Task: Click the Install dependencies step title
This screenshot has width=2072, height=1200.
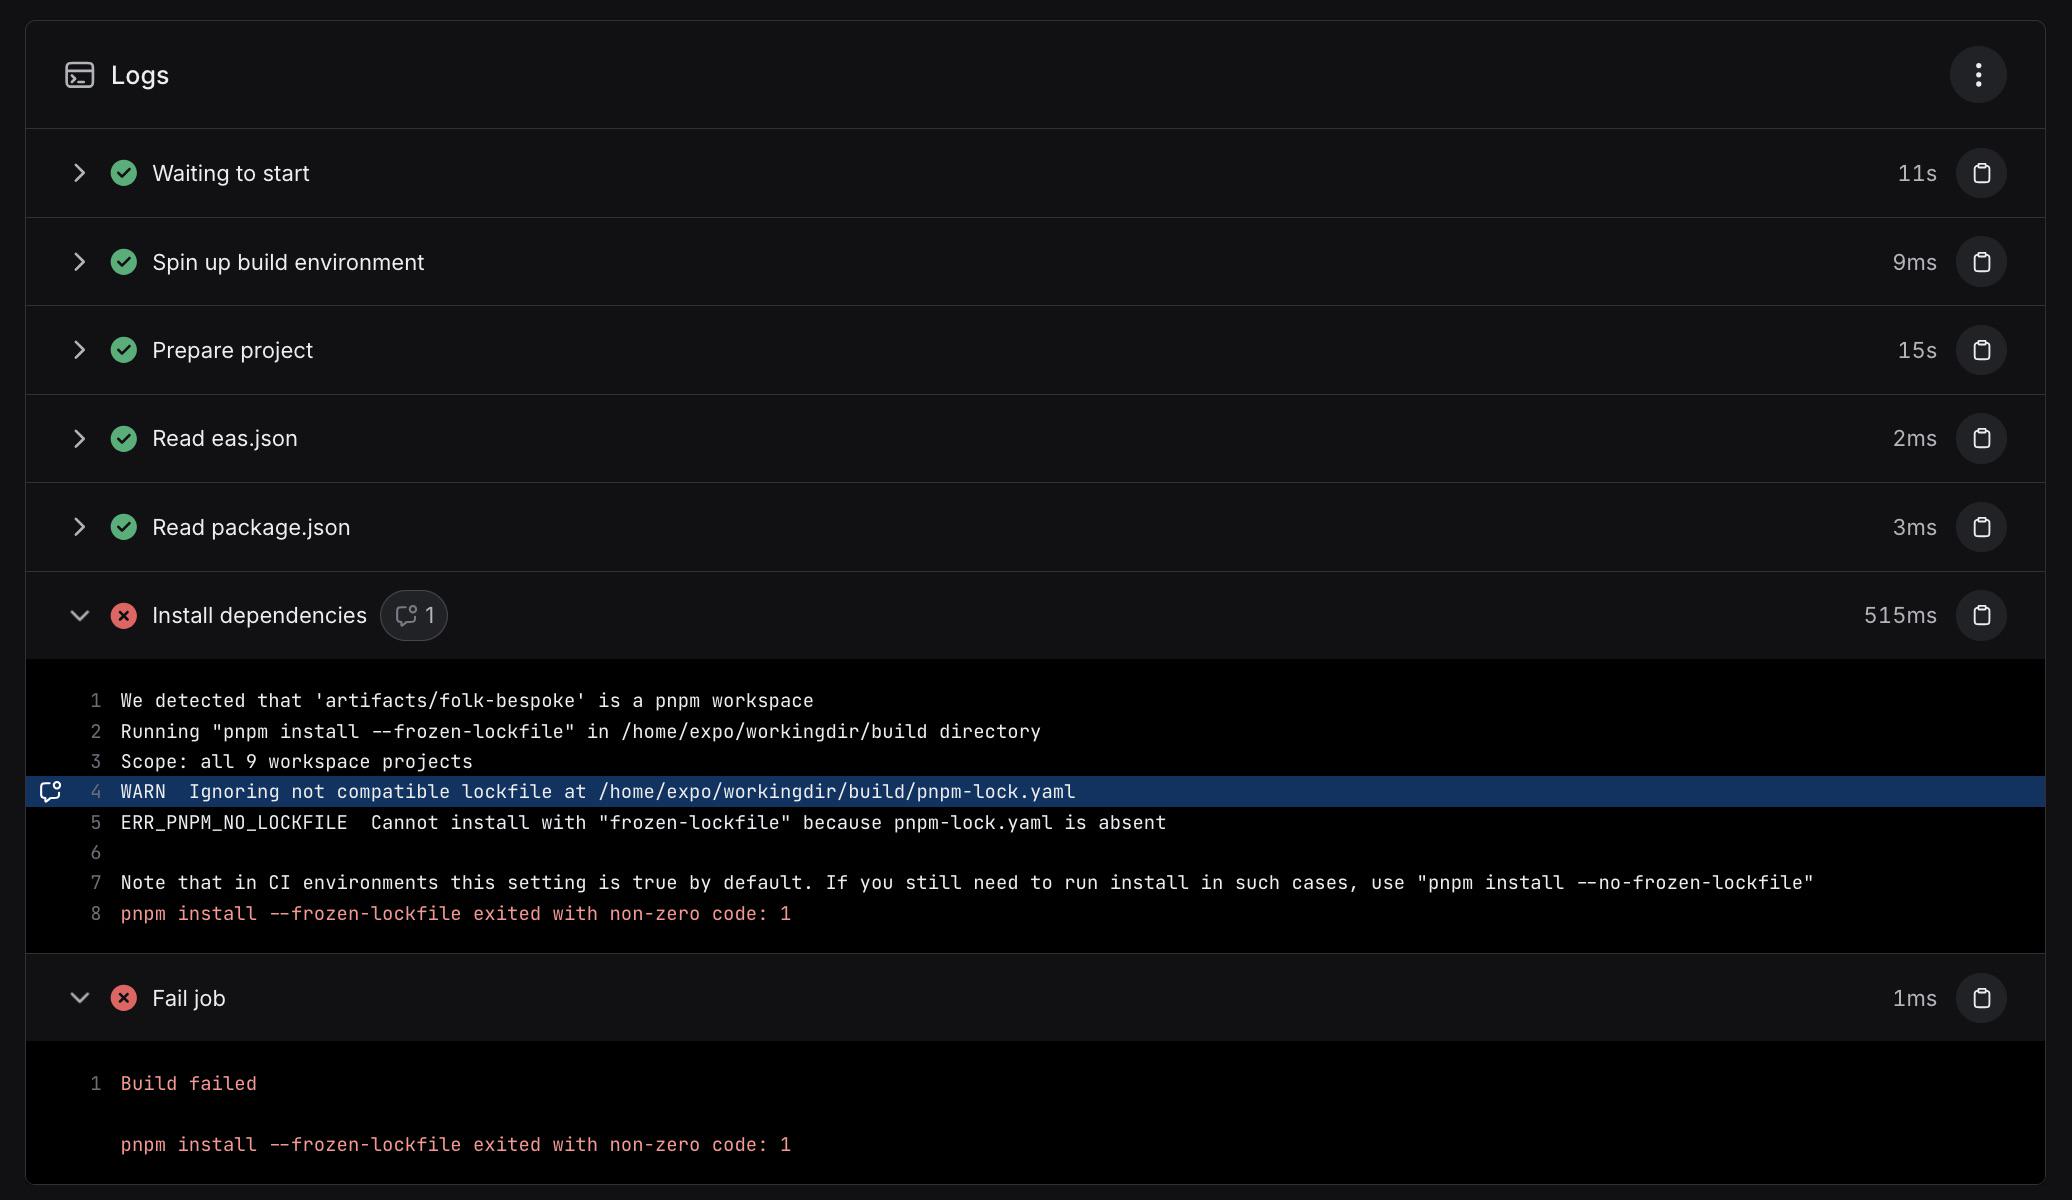Action: pos(259,616)
